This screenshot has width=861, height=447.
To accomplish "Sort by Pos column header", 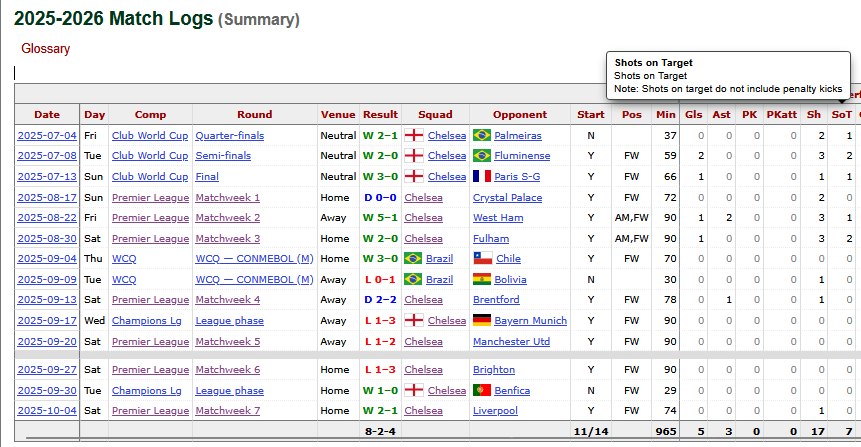I will [631, 114].
